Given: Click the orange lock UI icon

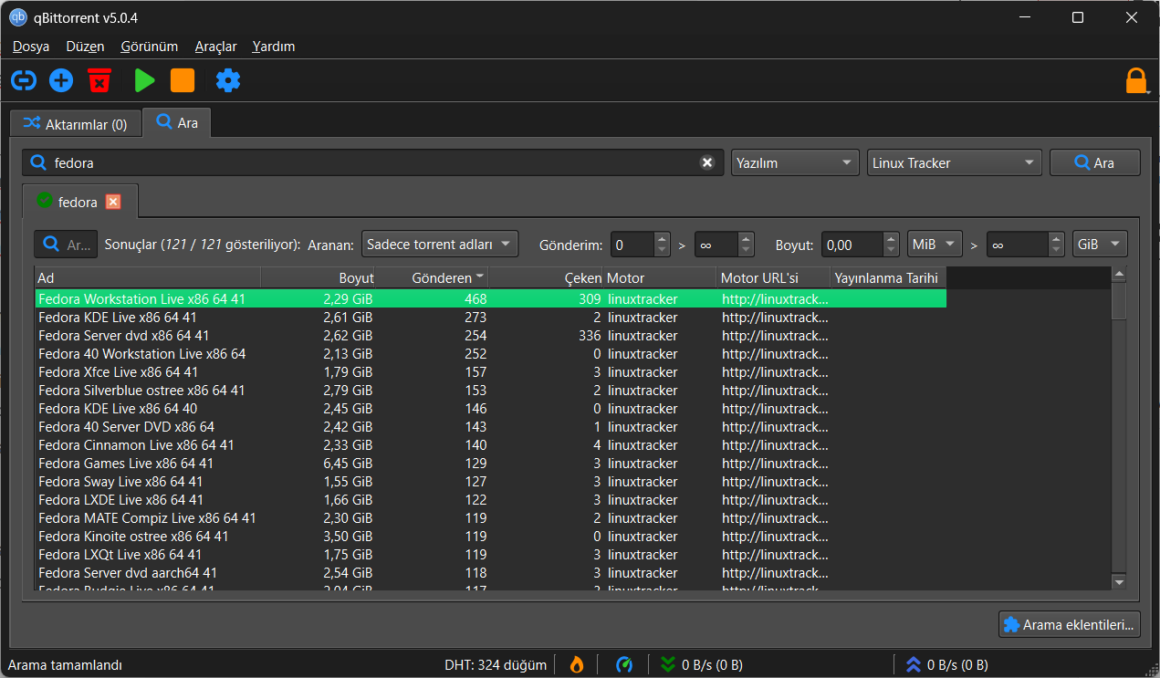Looking at the screenshot, I should pyautogui.click(x=1136, y=80).
